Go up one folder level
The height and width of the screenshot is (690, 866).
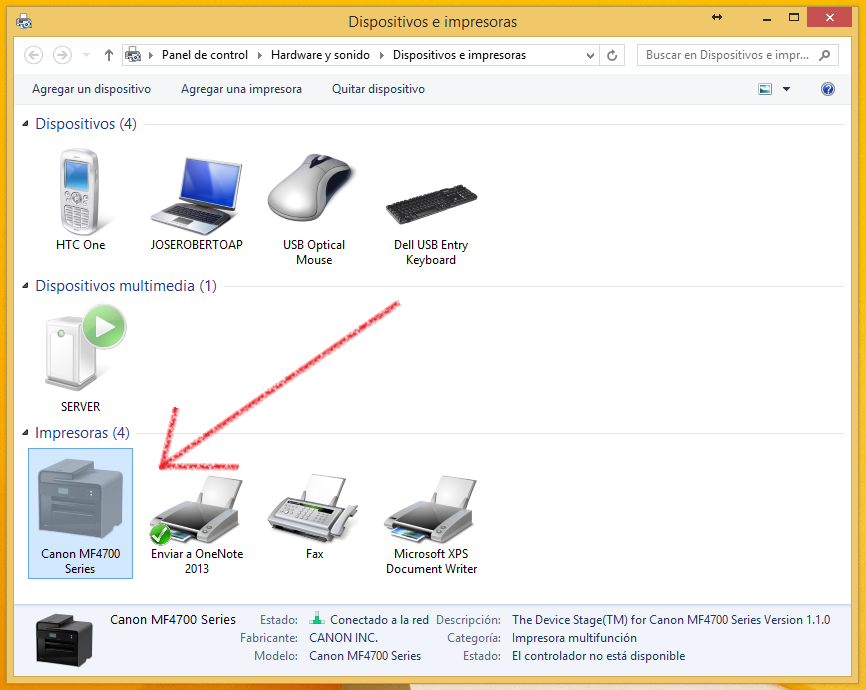(x=109, y=55)
